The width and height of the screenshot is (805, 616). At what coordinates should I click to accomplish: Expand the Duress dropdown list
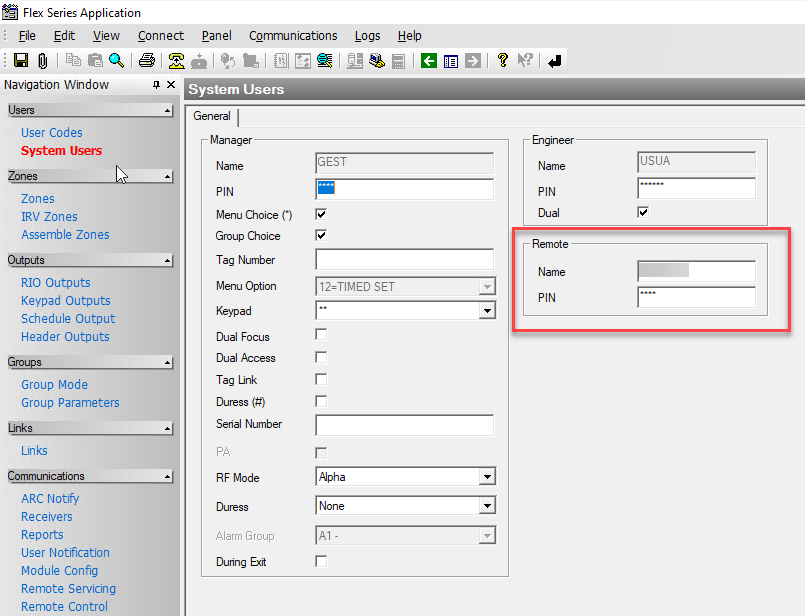tap(486, 507)
